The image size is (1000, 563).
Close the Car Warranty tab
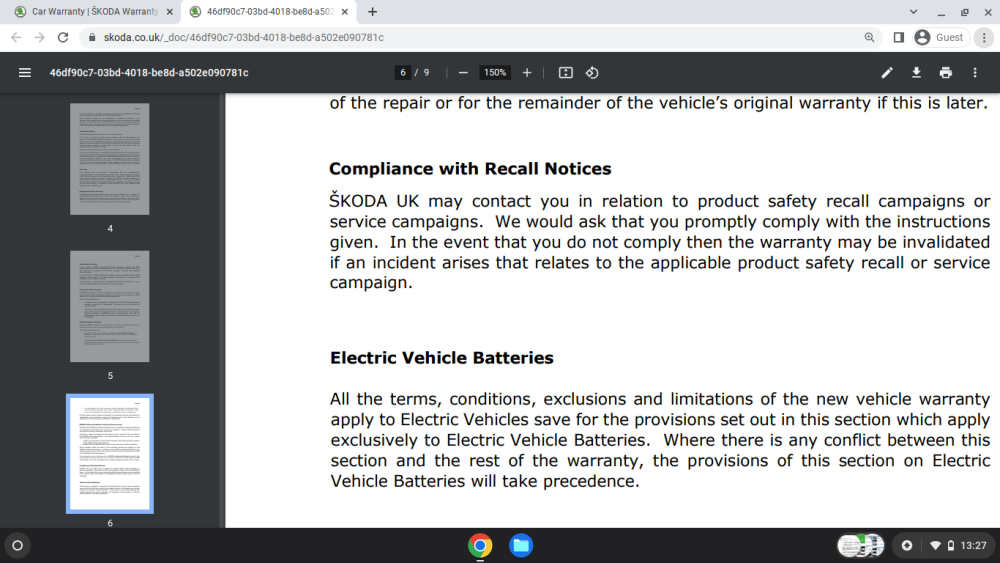click(x=170, y=11)
